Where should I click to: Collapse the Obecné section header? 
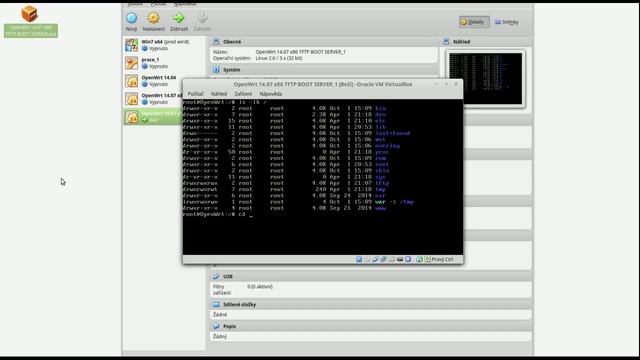[324, 42]
